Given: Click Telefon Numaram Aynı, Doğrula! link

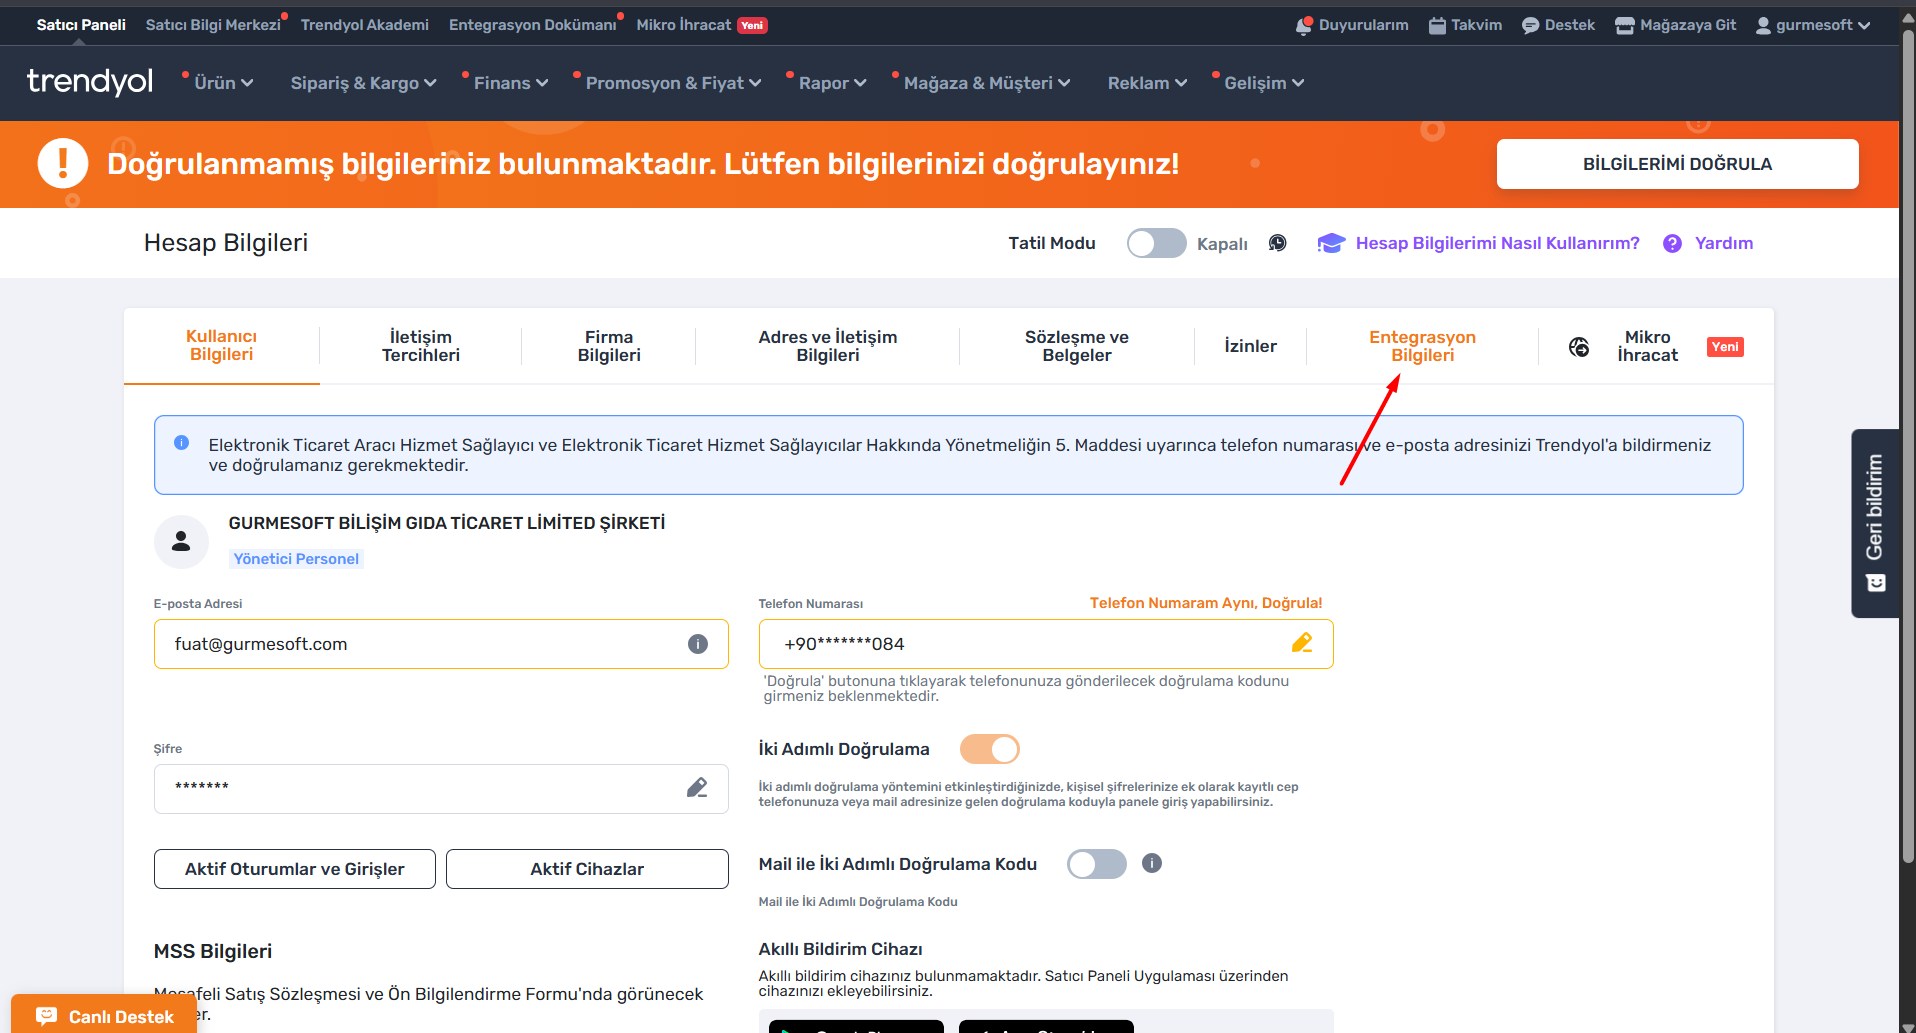Looking at the screenshot, I should [x=1206, y=603].
